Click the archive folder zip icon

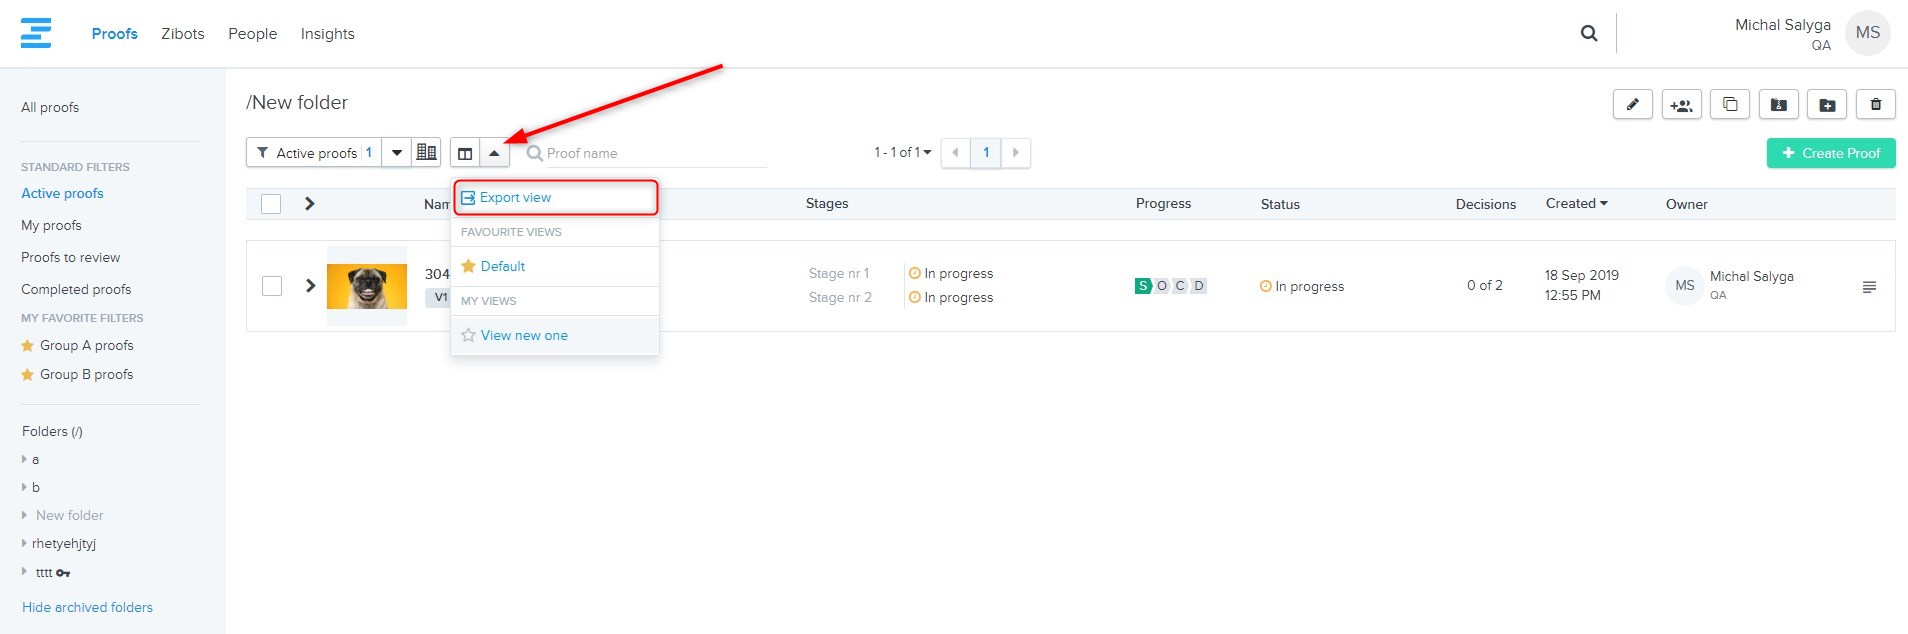pyautogui.click(x=1778, y=105)
